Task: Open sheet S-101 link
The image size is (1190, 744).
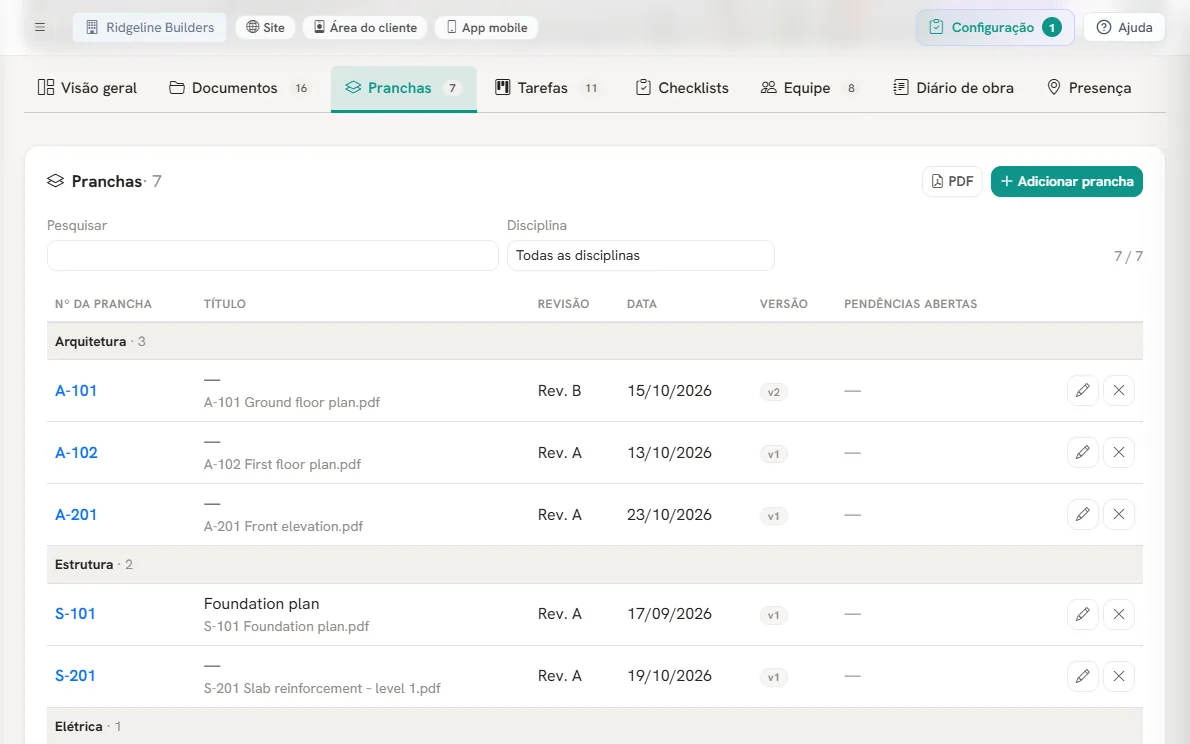Action: tap(75, 614)
